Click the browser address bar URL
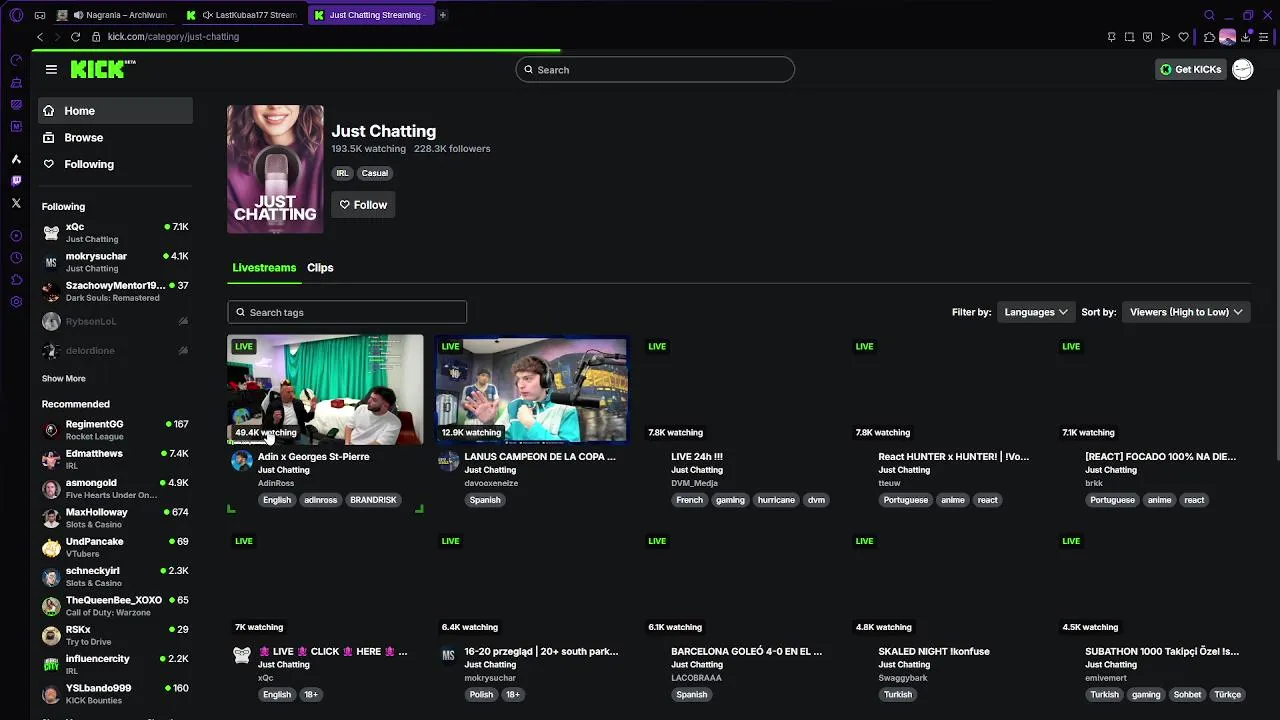The width and height of the screenshot is (1280, 720). [x=173, y=37]
